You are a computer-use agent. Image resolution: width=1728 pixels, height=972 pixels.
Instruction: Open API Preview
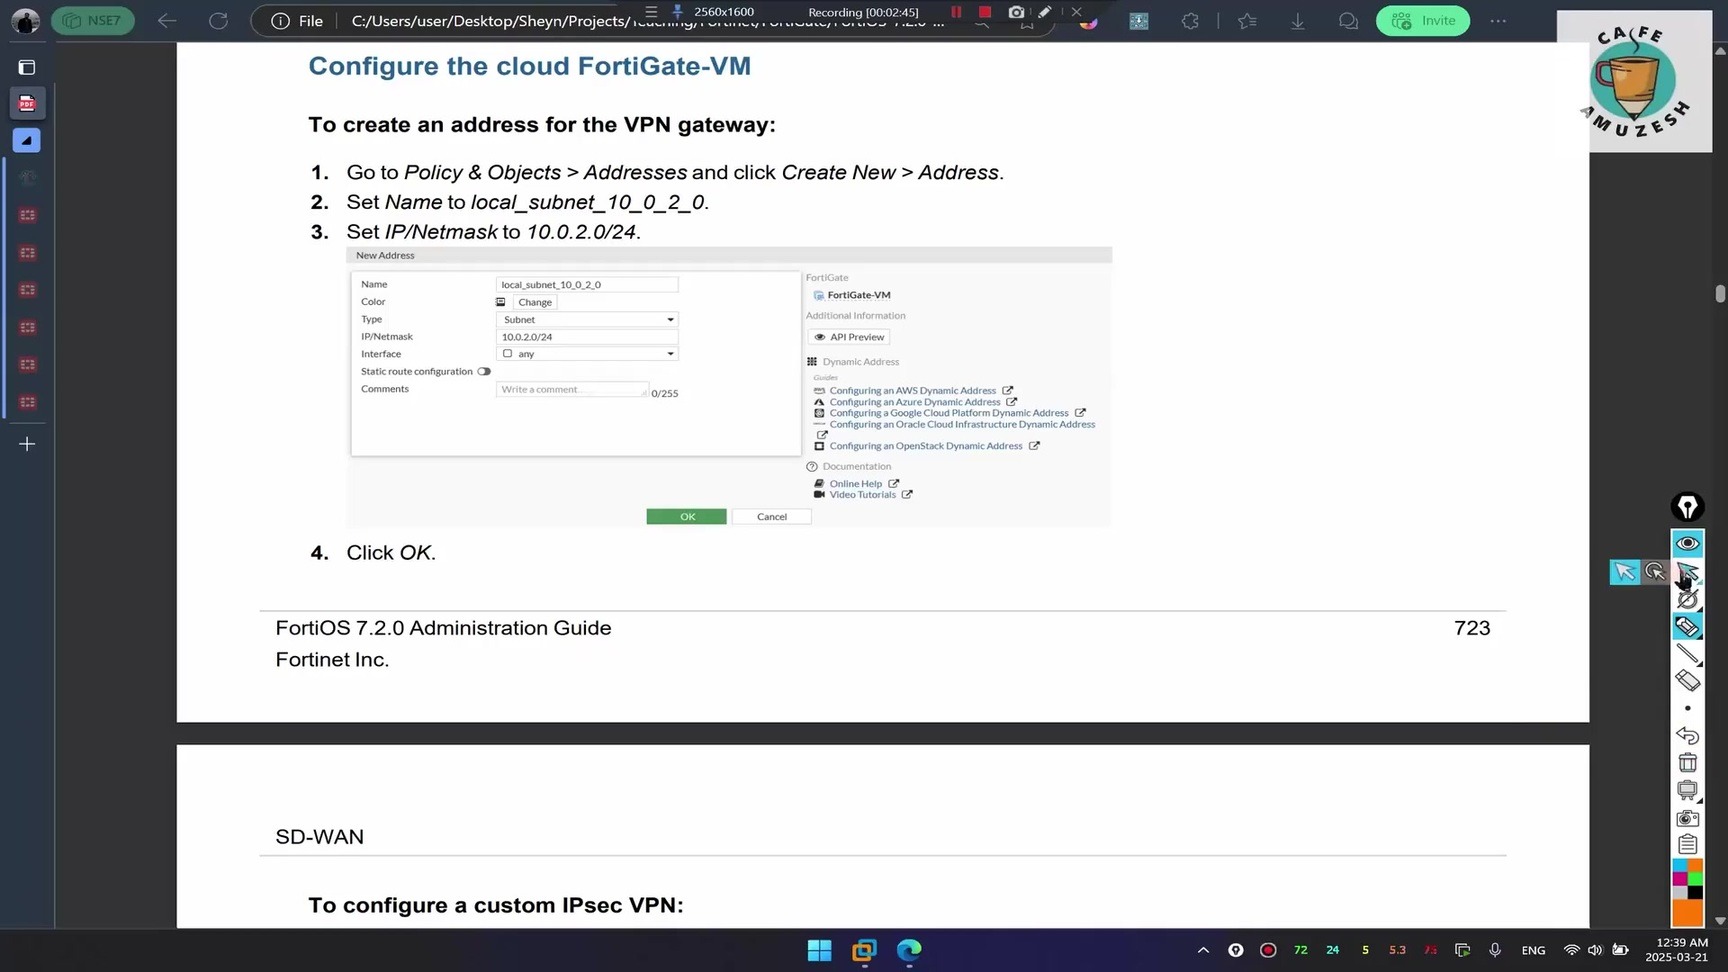tap(849, 337)
